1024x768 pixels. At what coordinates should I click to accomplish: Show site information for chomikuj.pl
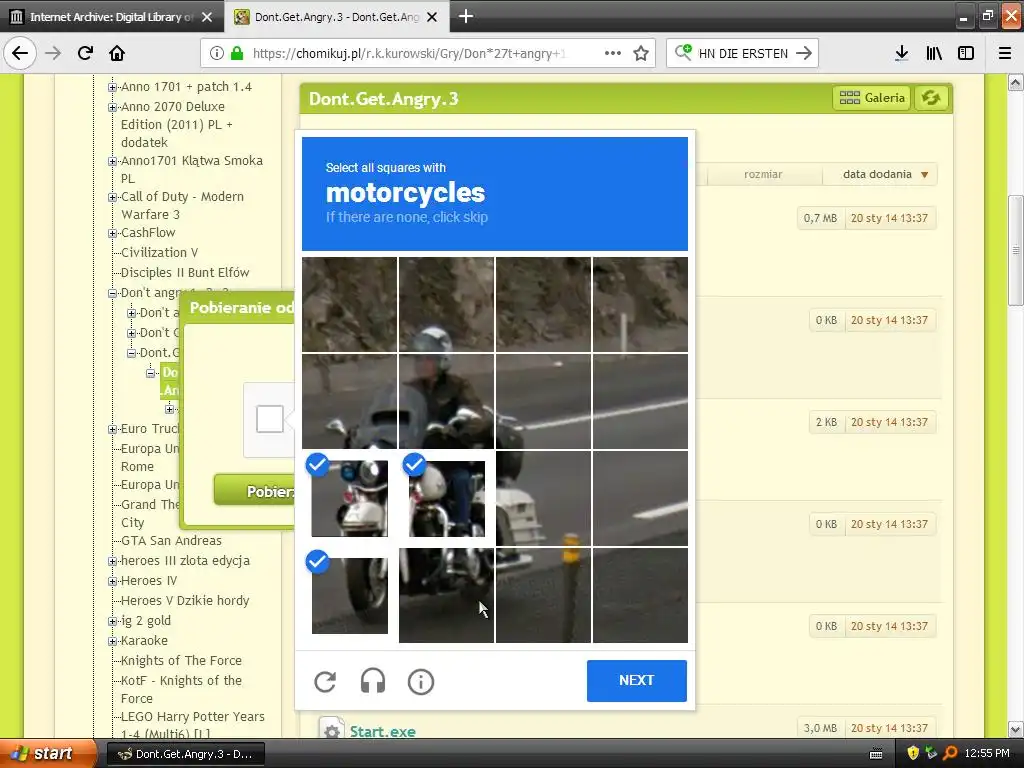[x=217, y=53]
